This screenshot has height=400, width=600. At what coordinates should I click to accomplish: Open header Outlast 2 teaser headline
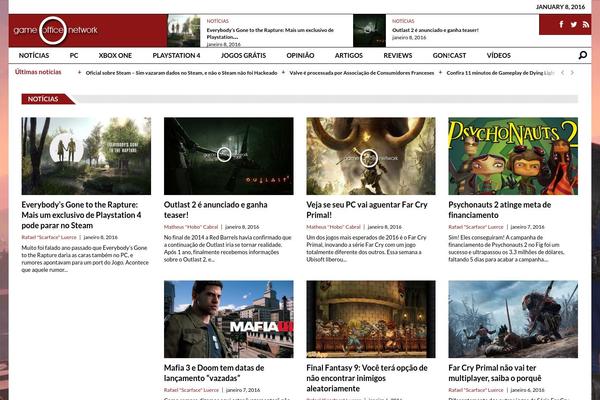435,30
